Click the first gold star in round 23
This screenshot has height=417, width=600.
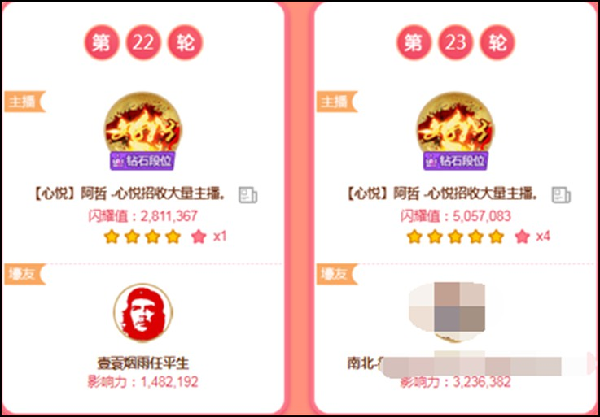pyautogui.click(x=414, y=237)
